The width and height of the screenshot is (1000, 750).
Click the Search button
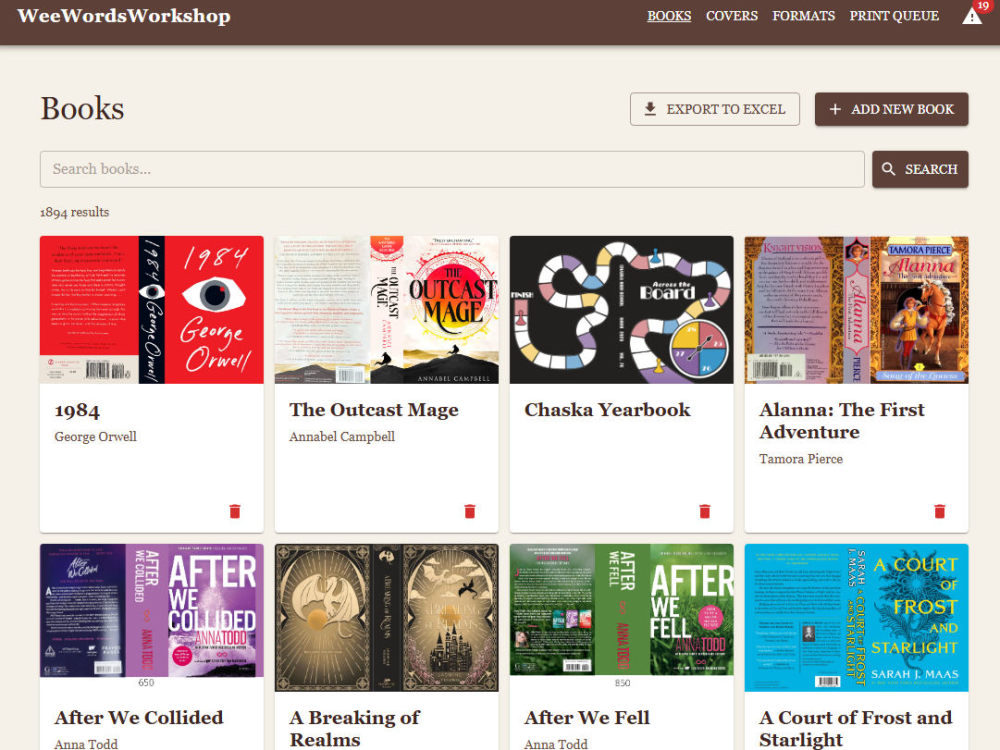click(x=920, y=169)
